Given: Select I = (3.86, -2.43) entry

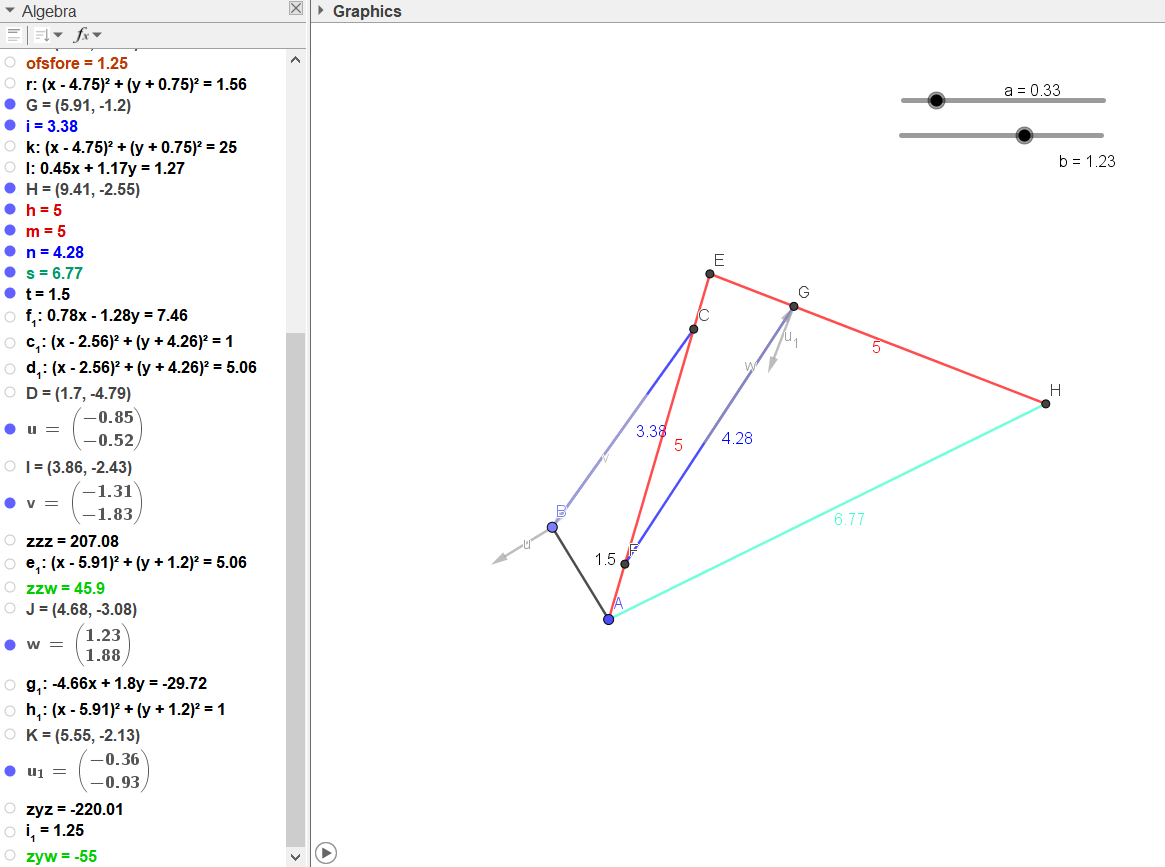Looking at the screenshot, I should pyautogui.click(x=79, y=467).
